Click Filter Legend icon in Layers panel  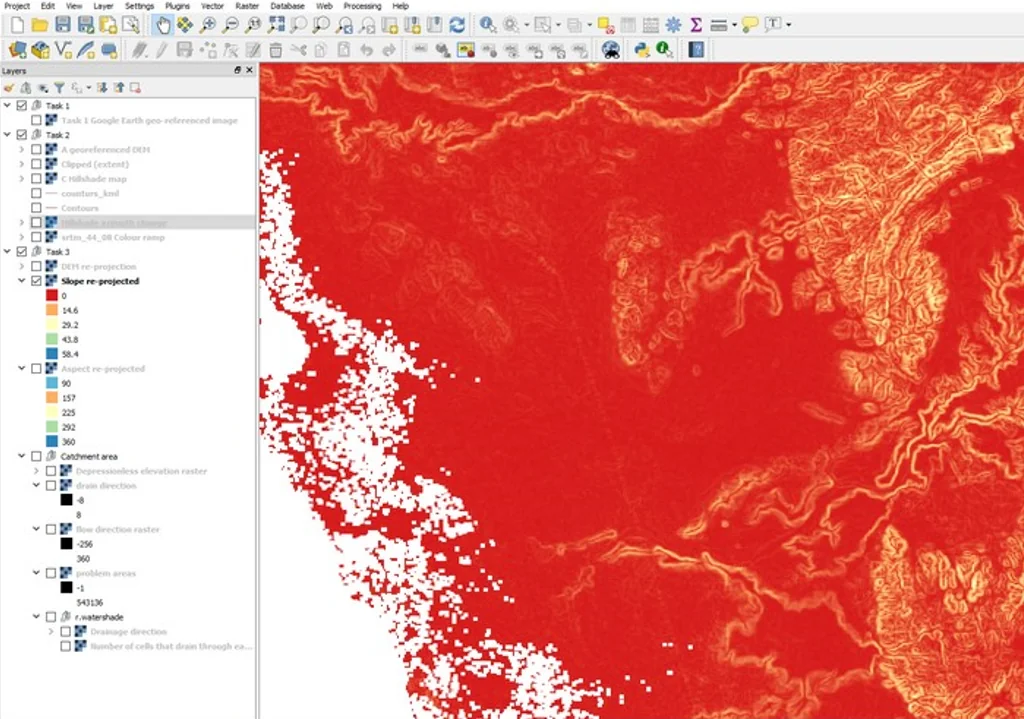tap(59, 88)
